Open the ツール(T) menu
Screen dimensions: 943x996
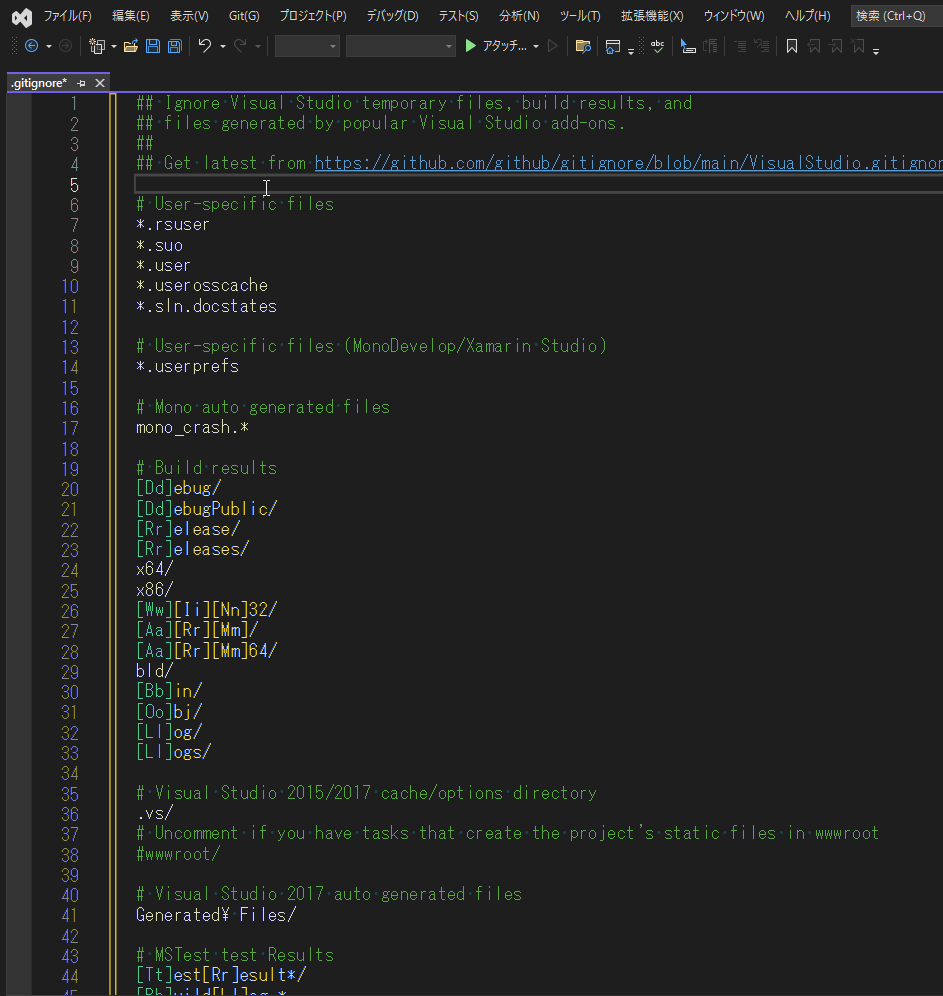coord(580,16)
